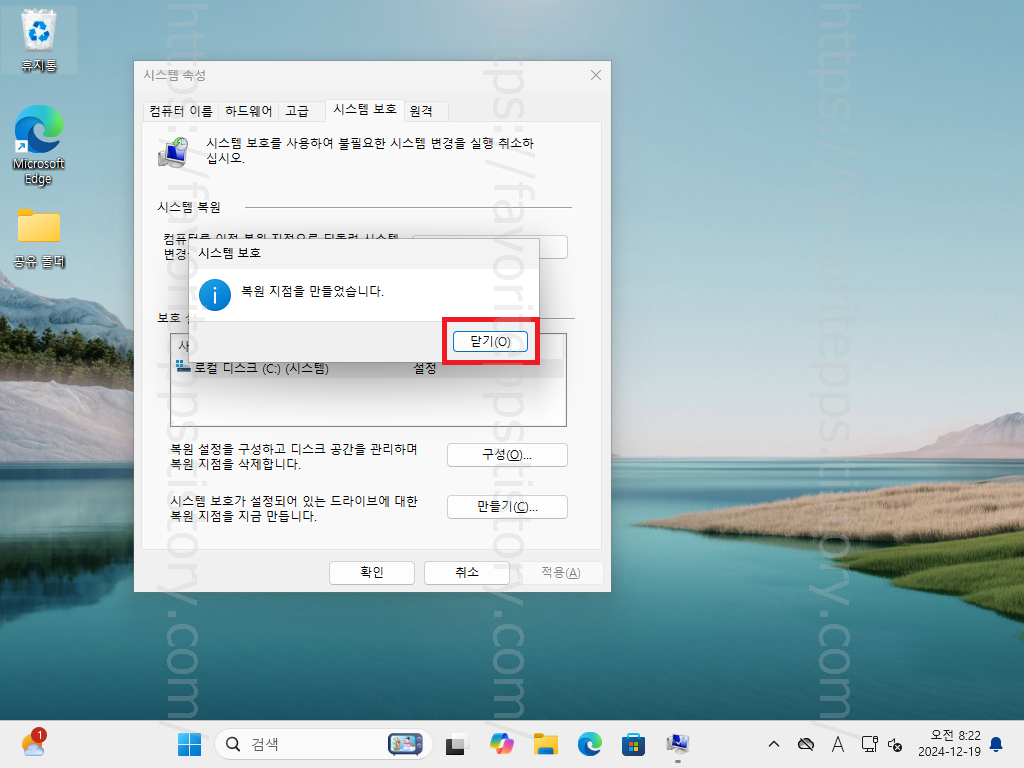Image resolution: width=1024 pixels, height=768 pixels.
Task: Confirm with the 확인 button
Action: point(372,572)
